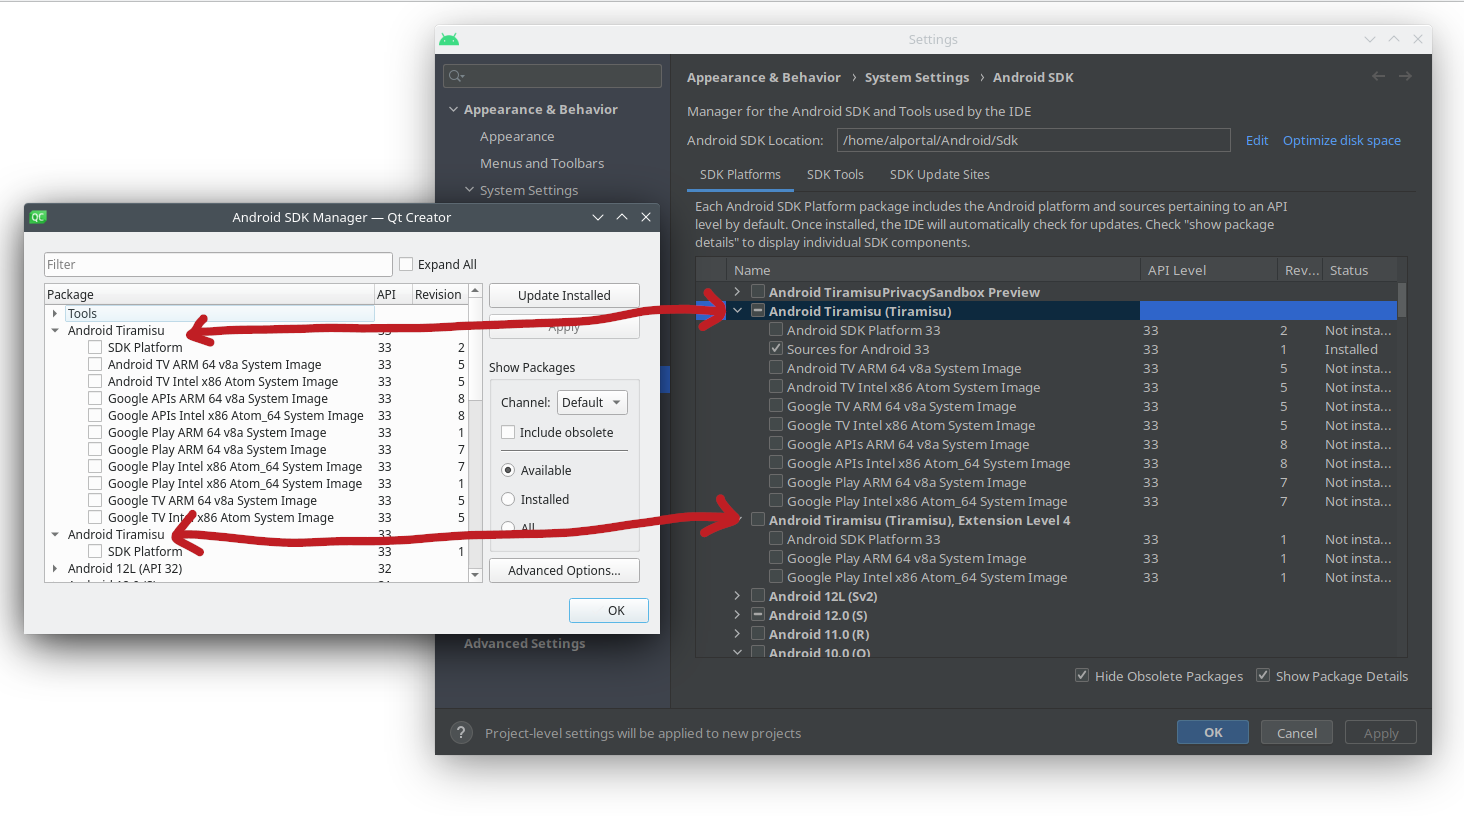1464x816 pixels.
Task: Open Menus and Toolbars settings page
Action: (542, 163)
